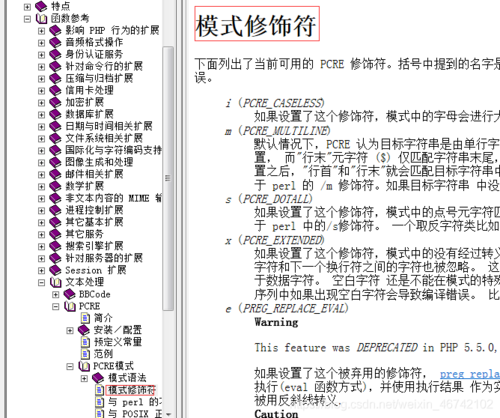Image resolution: width=500 pixels, height=418 pixels.
Task: Click the open book icon next to 文本处理
Action: 55,282
